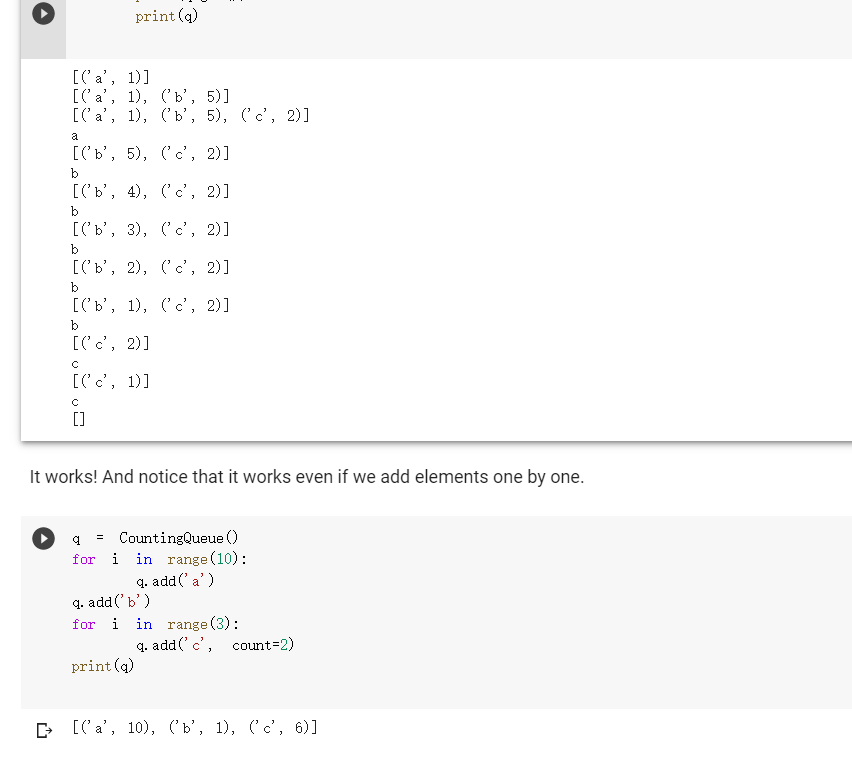Click the "q.add('a')" code line
The width and height of the screenshot is (852, 765).
pyautogui.click(x=175, y=581)
